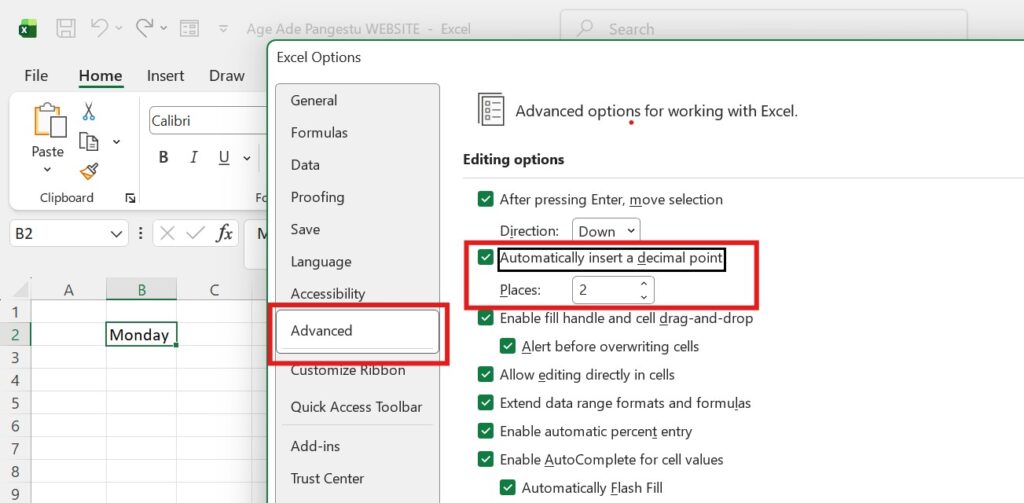Uncheck Automatically insert a decimal point
The height and width of the screenshot is (503, 1024).
485,257
